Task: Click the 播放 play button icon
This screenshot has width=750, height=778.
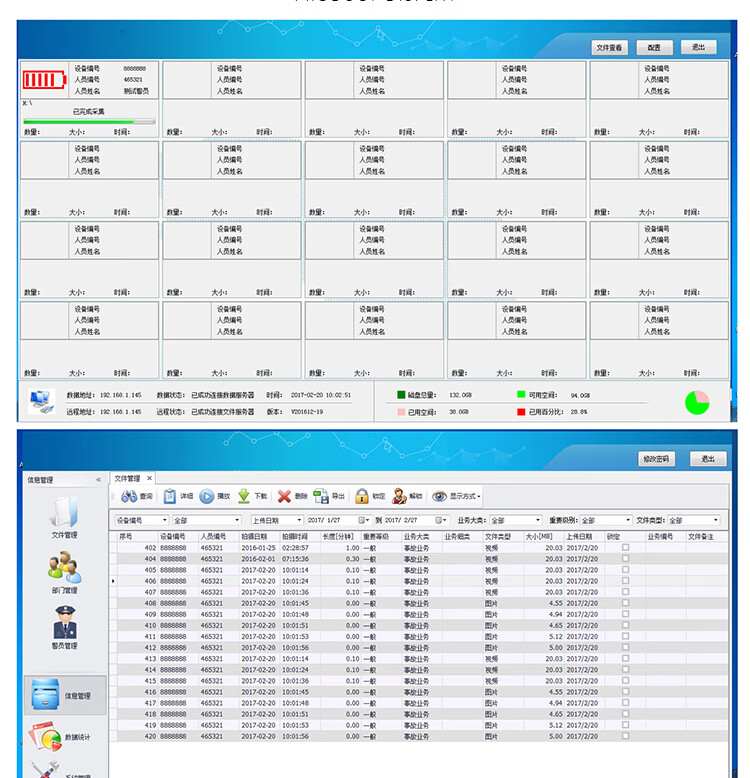Action: coord(206,496)
